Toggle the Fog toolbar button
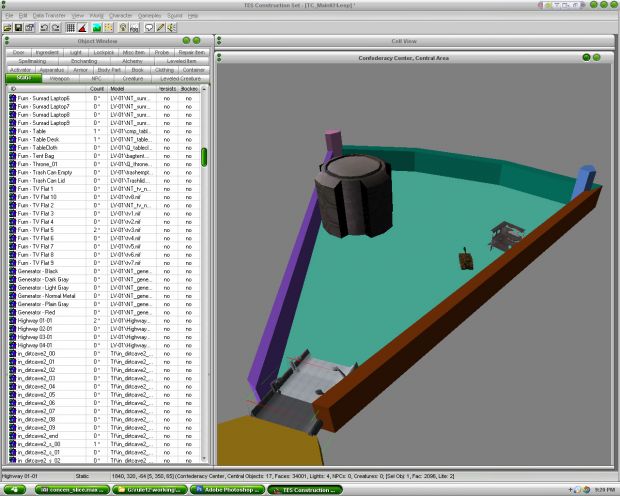Viewport: 620px width, 496px height. [134, 27]
